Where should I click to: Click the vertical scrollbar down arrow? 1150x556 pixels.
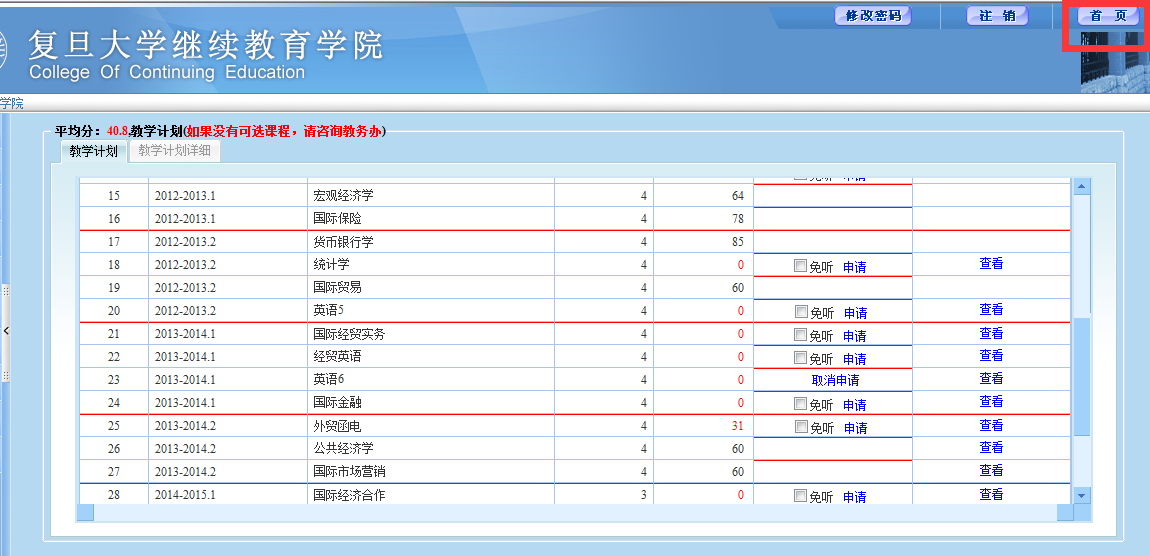click(1080, 495)
